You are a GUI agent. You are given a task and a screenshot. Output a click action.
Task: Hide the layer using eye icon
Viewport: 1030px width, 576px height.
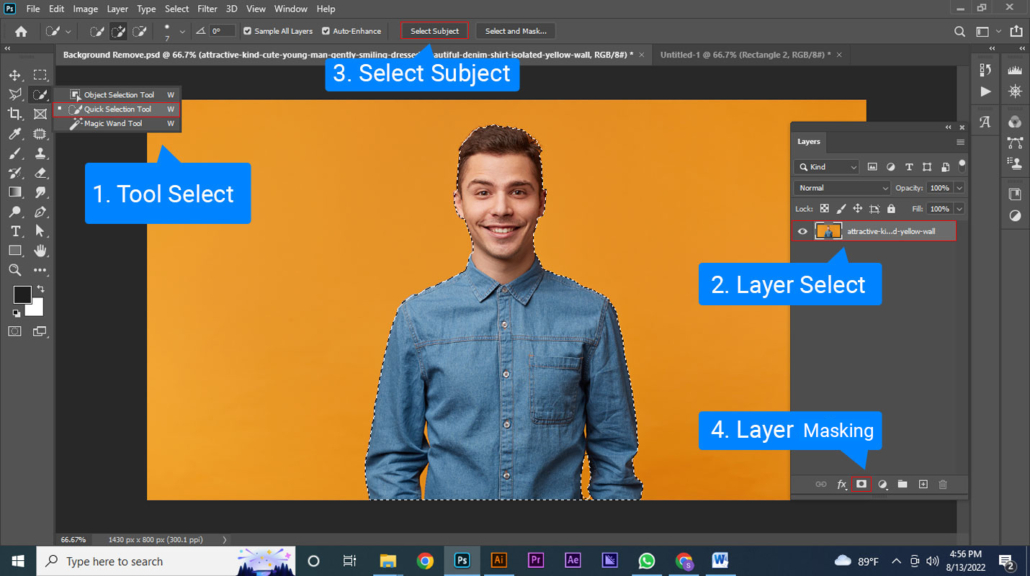click(x=802, y=231)
